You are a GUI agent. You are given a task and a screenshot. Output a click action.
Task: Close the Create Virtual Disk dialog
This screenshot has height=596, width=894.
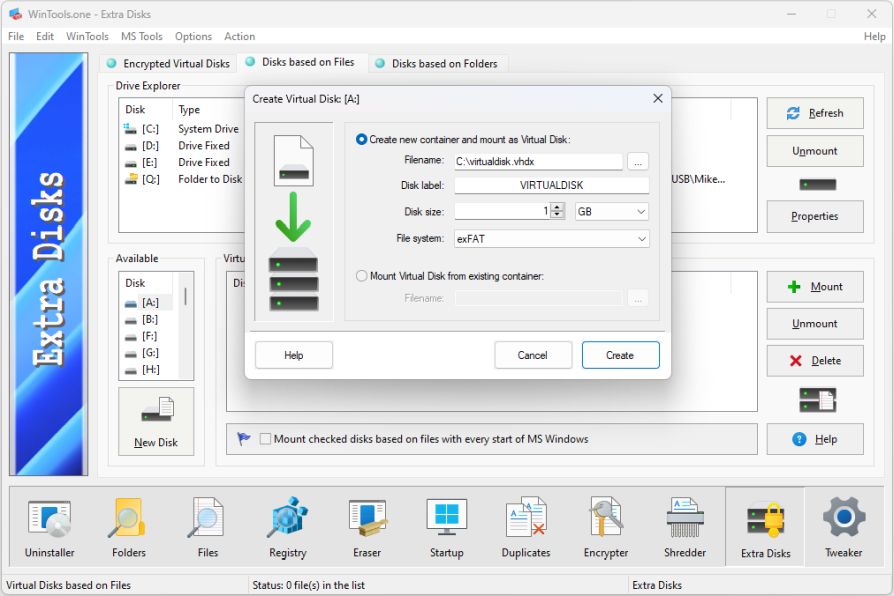click(x=657, y=99)
